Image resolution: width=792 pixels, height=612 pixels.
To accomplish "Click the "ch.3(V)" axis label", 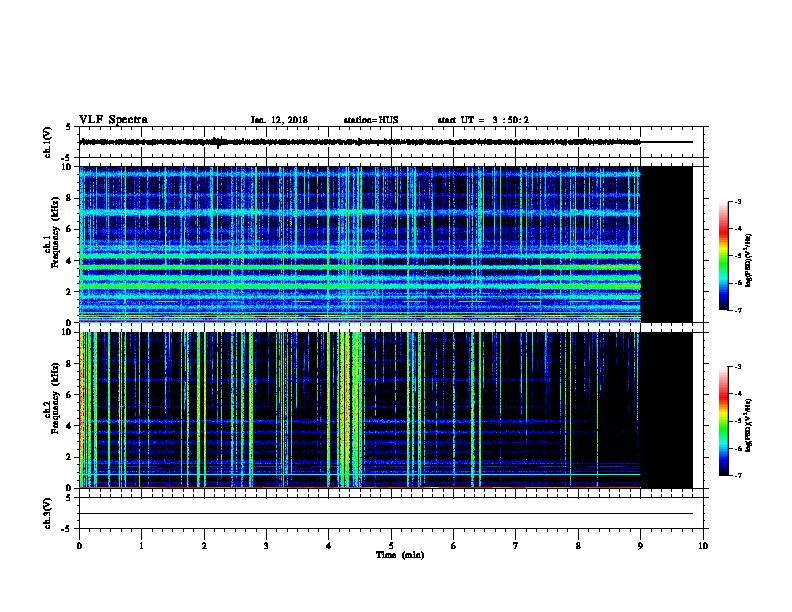I will (x=48, y=513).
